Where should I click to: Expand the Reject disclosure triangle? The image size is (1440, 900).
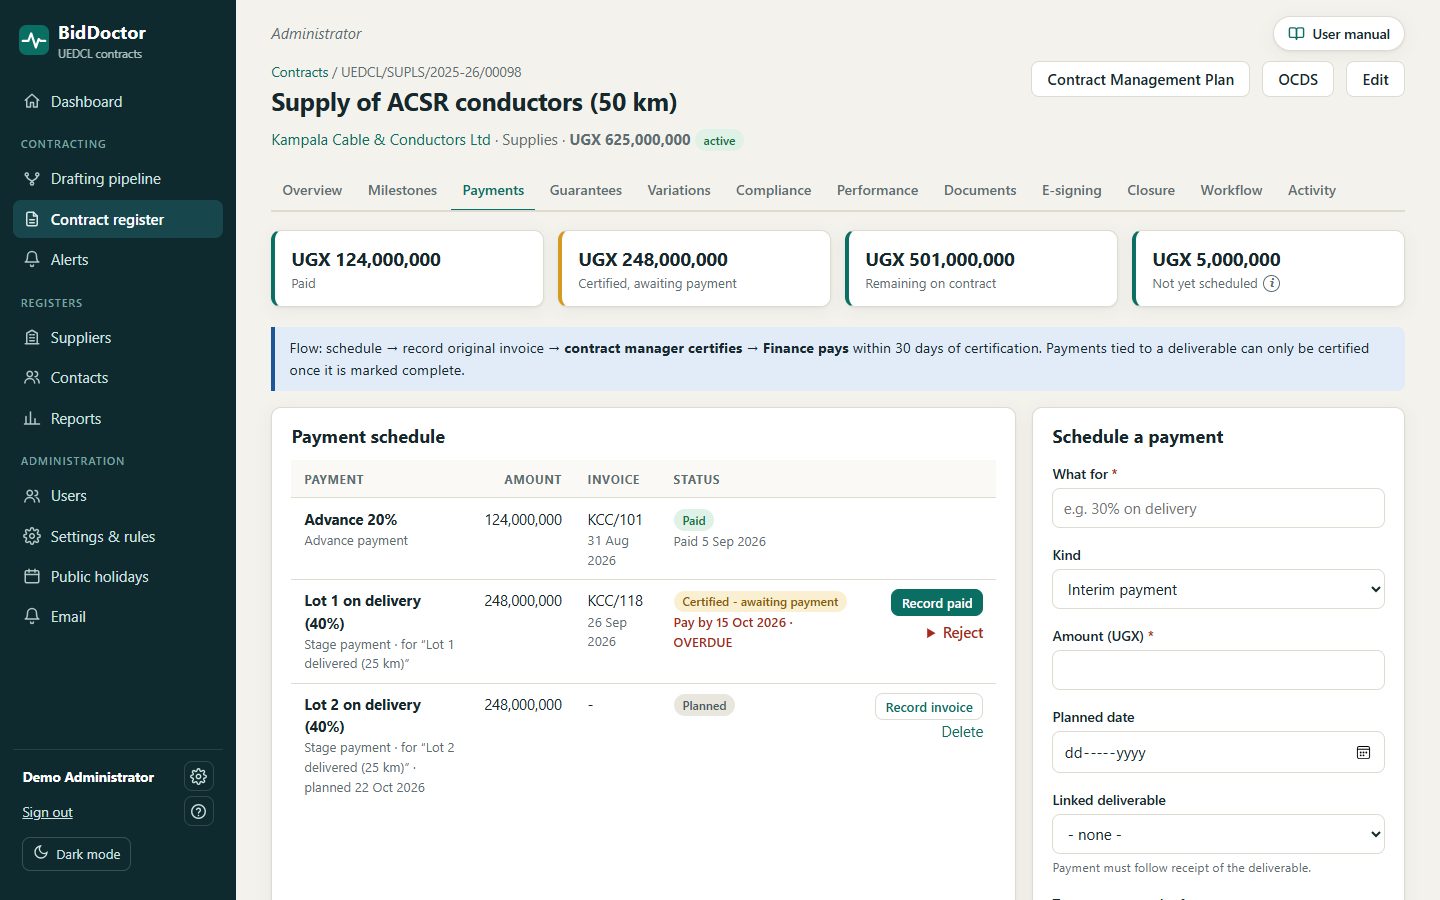click(x=931, y=633)
